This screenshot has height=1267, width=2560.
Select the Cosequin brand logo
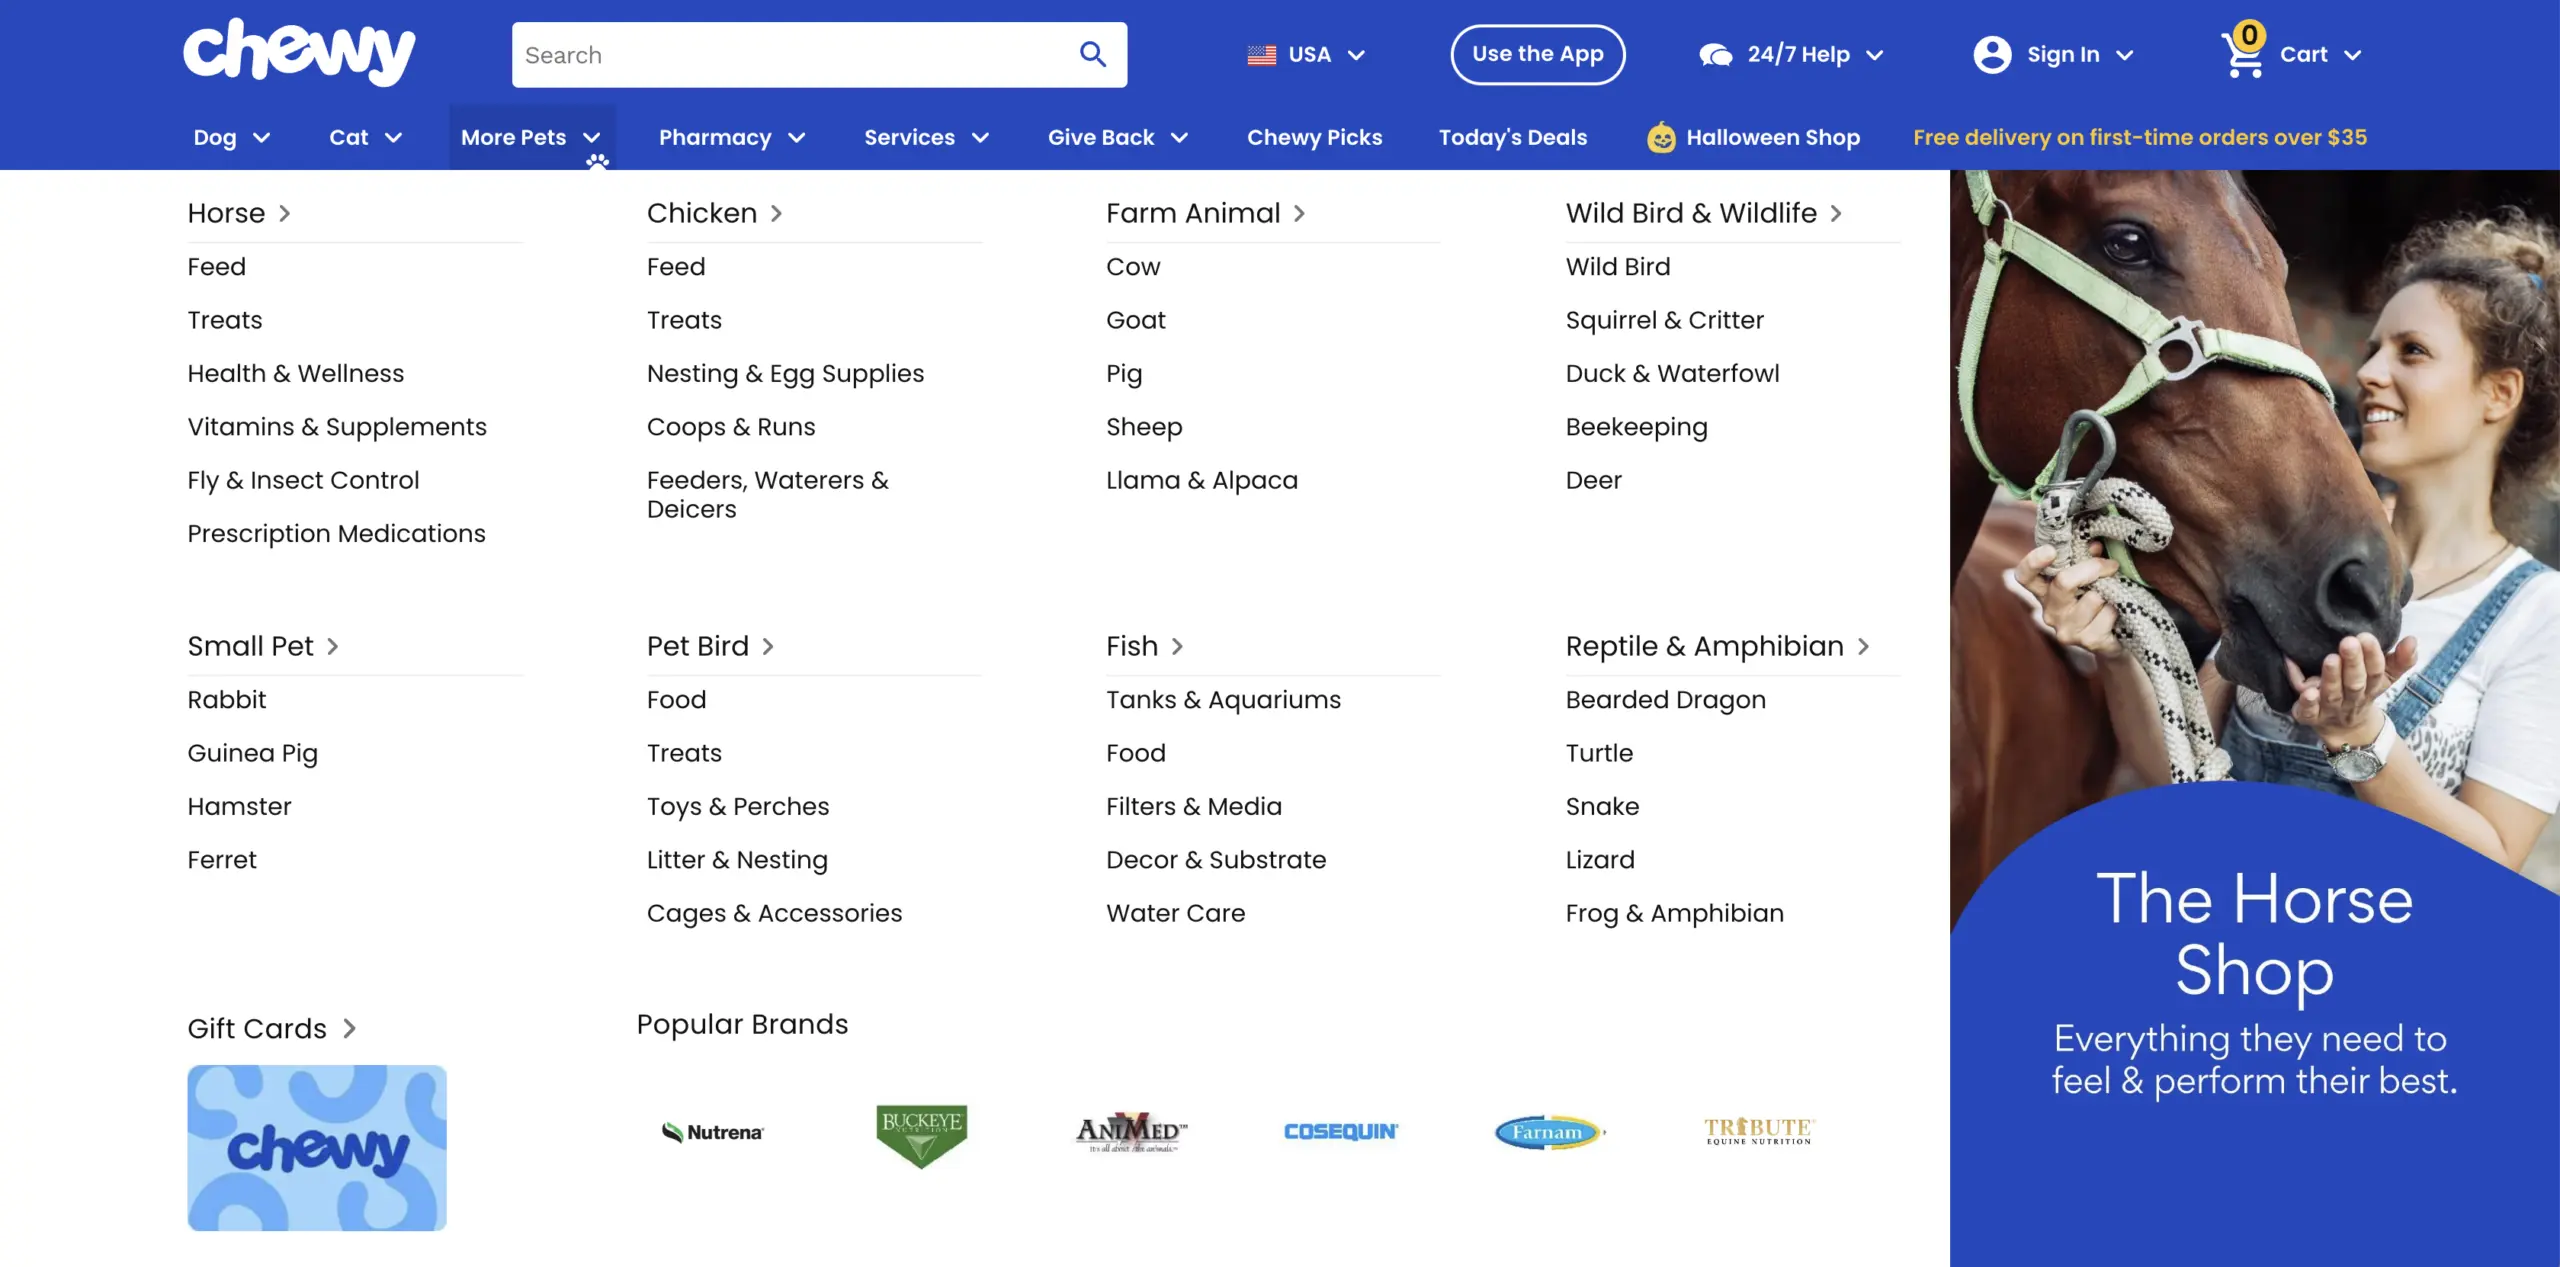1340,1132
